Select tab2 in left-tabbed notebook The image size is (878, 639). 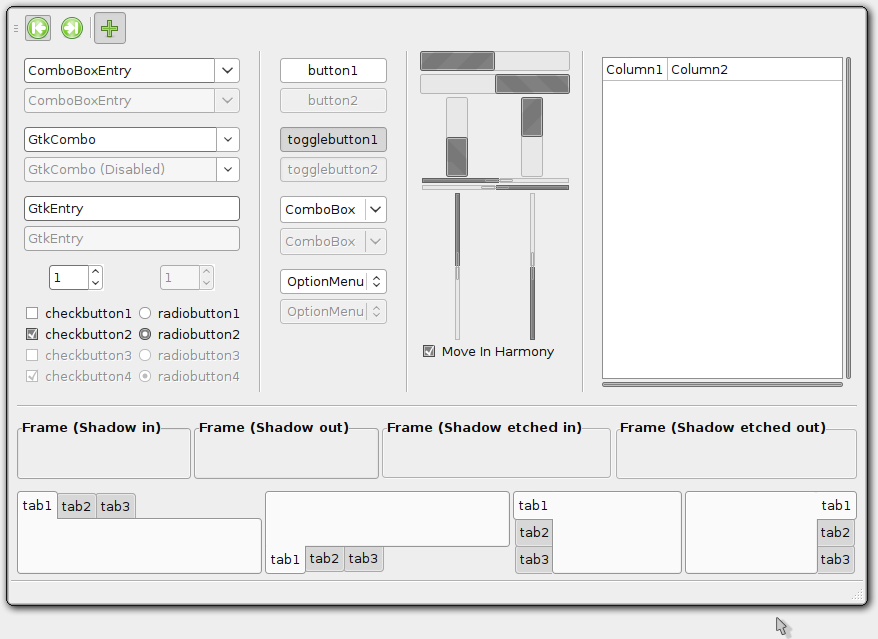click(534, 533)
